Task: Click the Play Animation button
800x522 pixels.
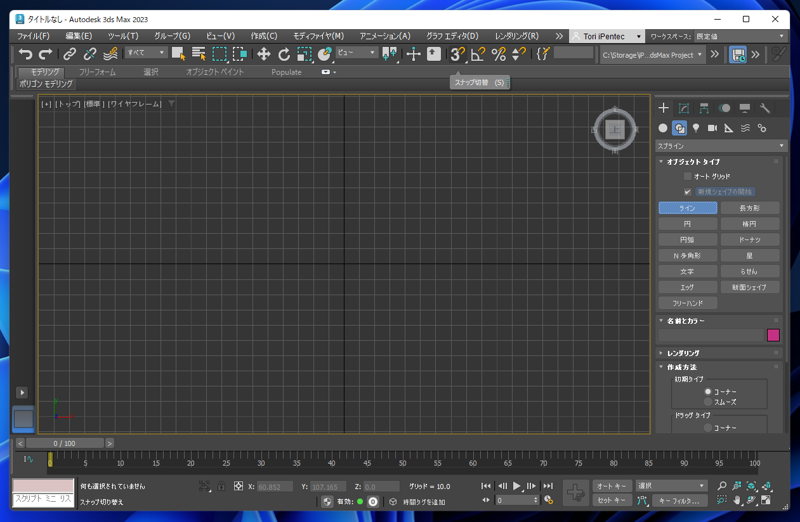Action: [x=516, y=486]
